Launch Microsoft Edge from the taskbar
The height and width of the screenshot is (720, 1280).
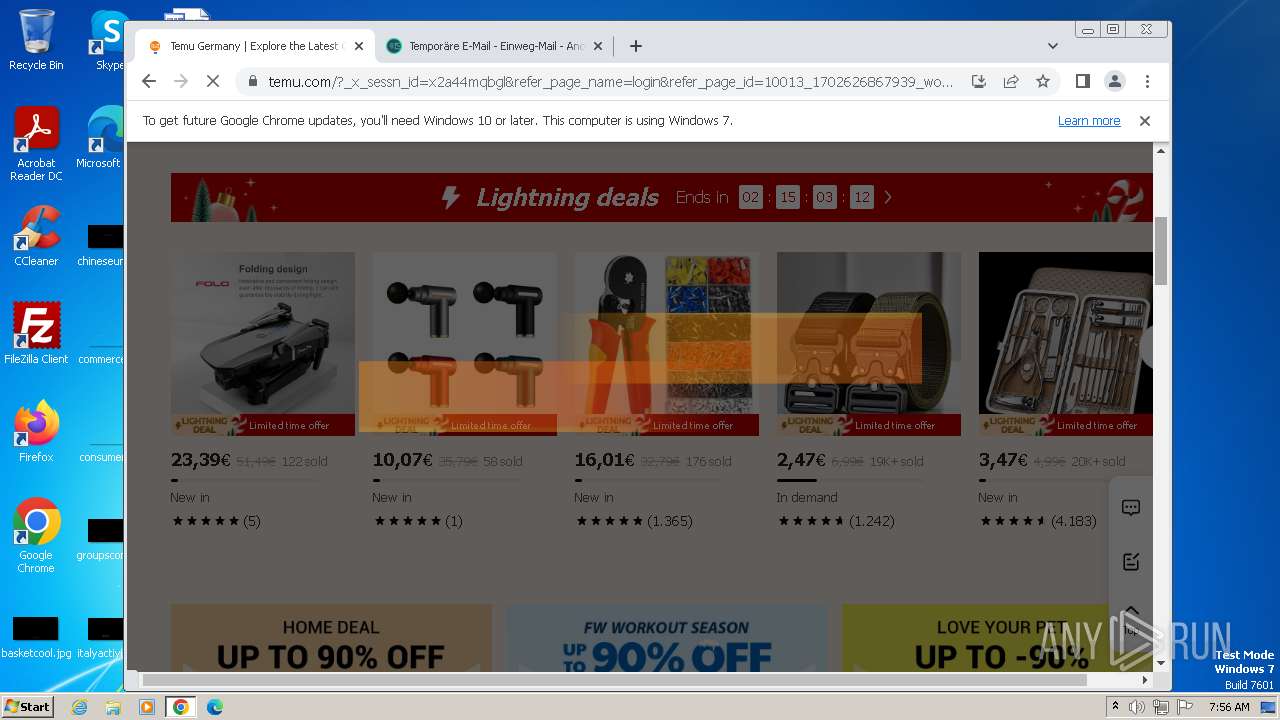point(215,707)
